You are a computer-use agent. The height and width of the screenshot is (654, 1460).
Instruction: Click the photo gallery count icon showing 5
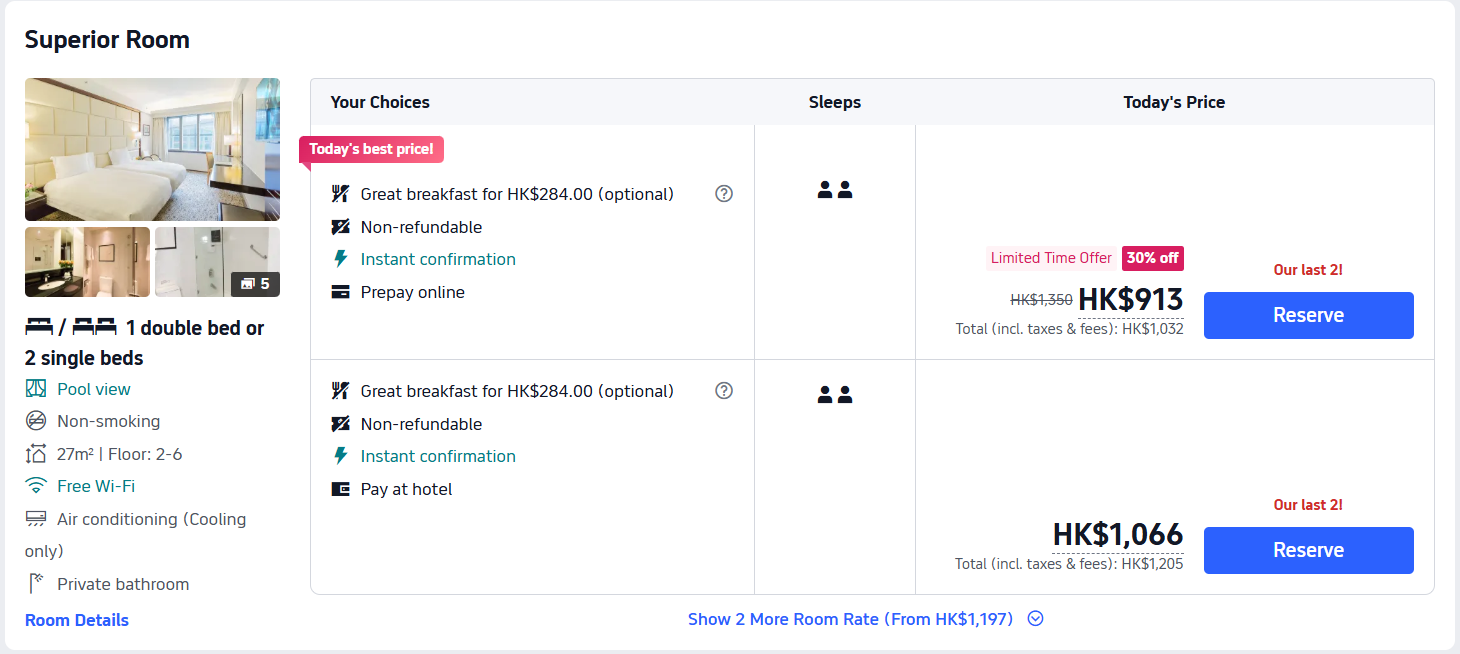coord(256,284)
